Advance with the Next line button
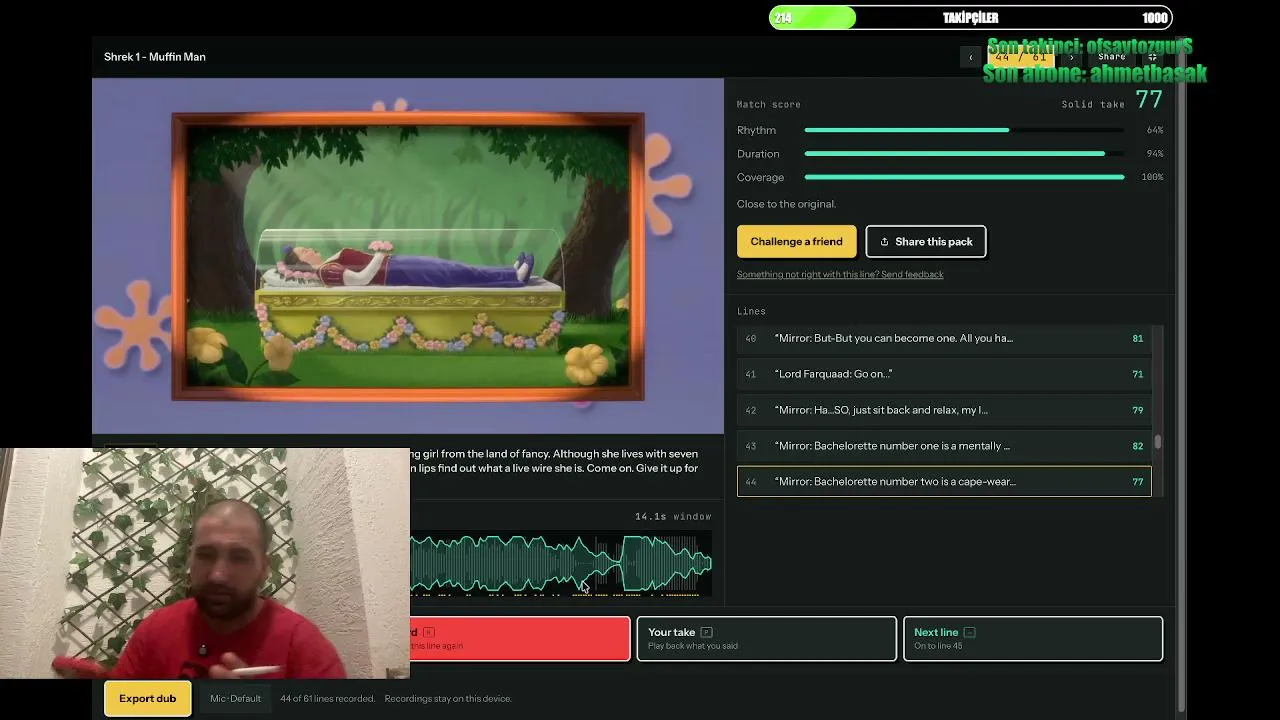 (x=1033, y=639)
